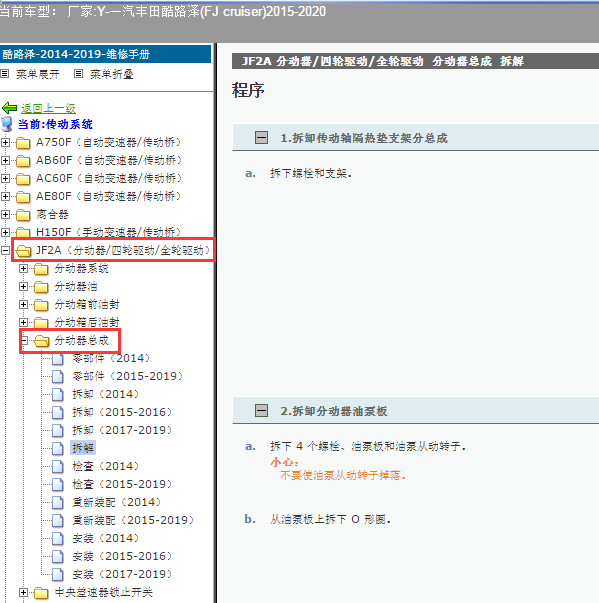Expand the AE80F folder node
This screenshot has width=599, height=603.
click(5, 197)
